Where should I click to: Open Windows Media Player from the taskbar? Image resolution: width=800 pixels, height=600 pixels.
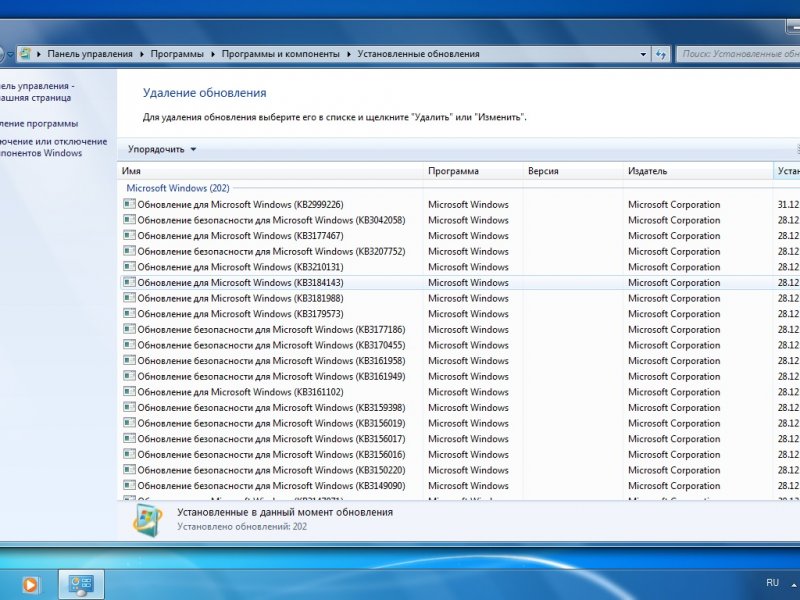(x=31, y=585)
